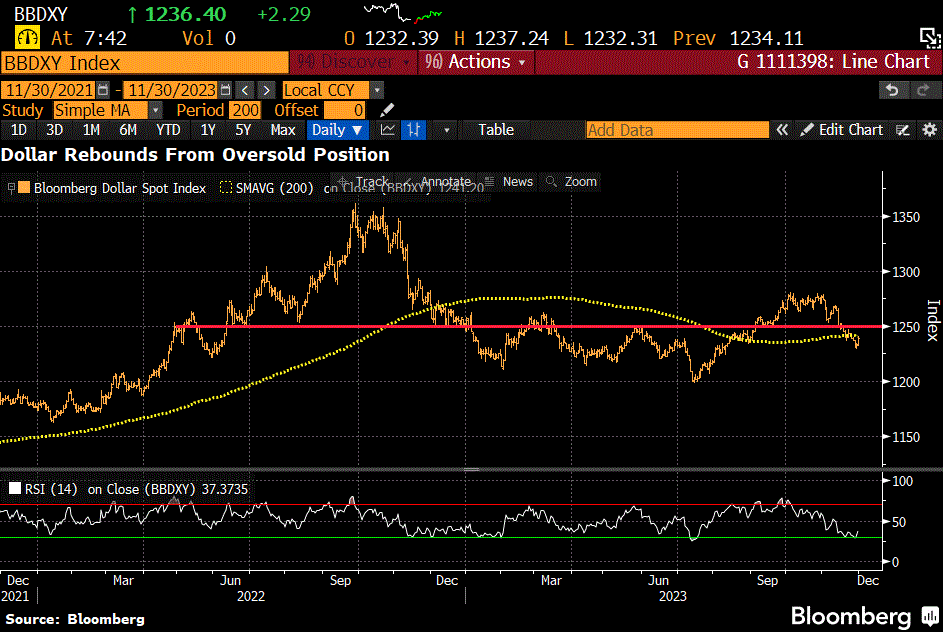Open the Discover menu
Viewport: 943px width, 632px height.
[x=354, y=61]
